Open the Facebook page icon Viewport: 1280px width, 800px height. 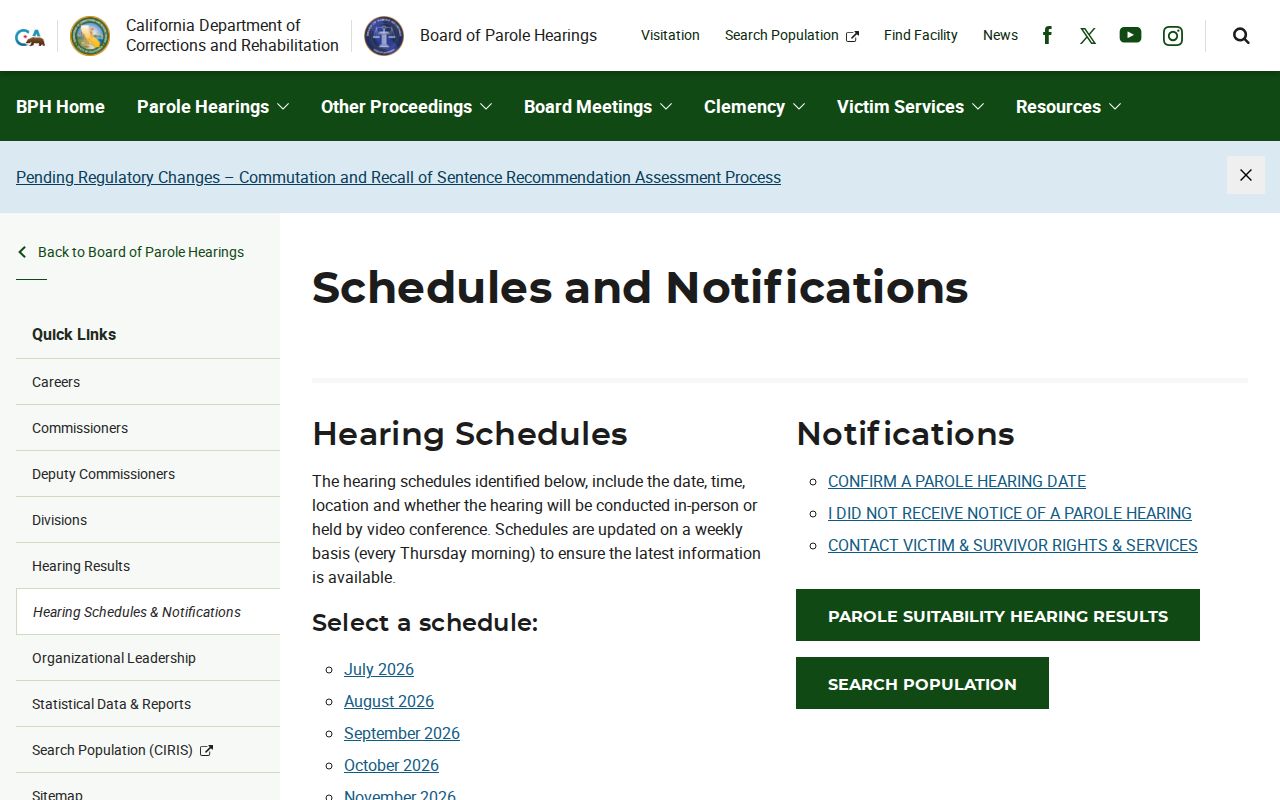click(x=1047, y=35)
